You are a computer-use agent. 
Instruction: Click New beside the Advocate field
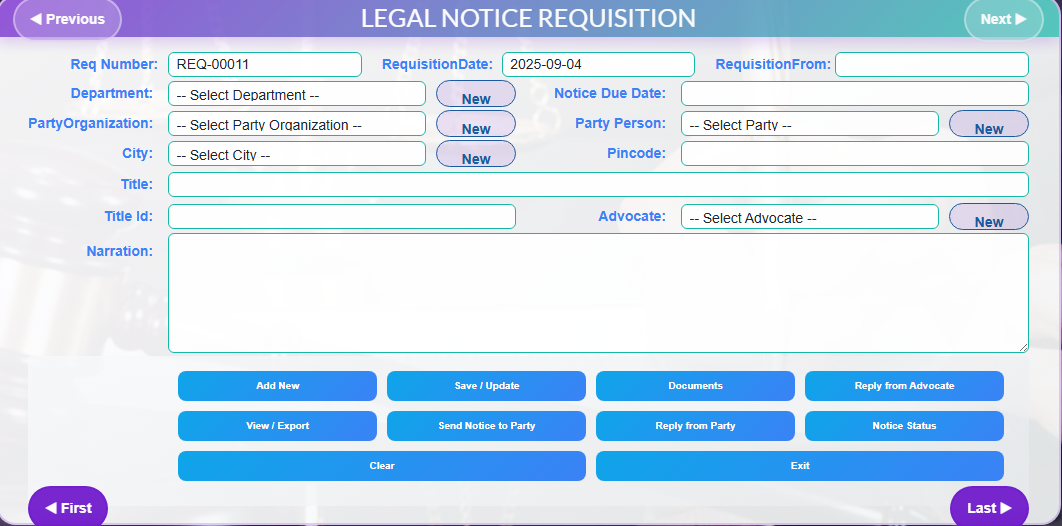point(988,218)
